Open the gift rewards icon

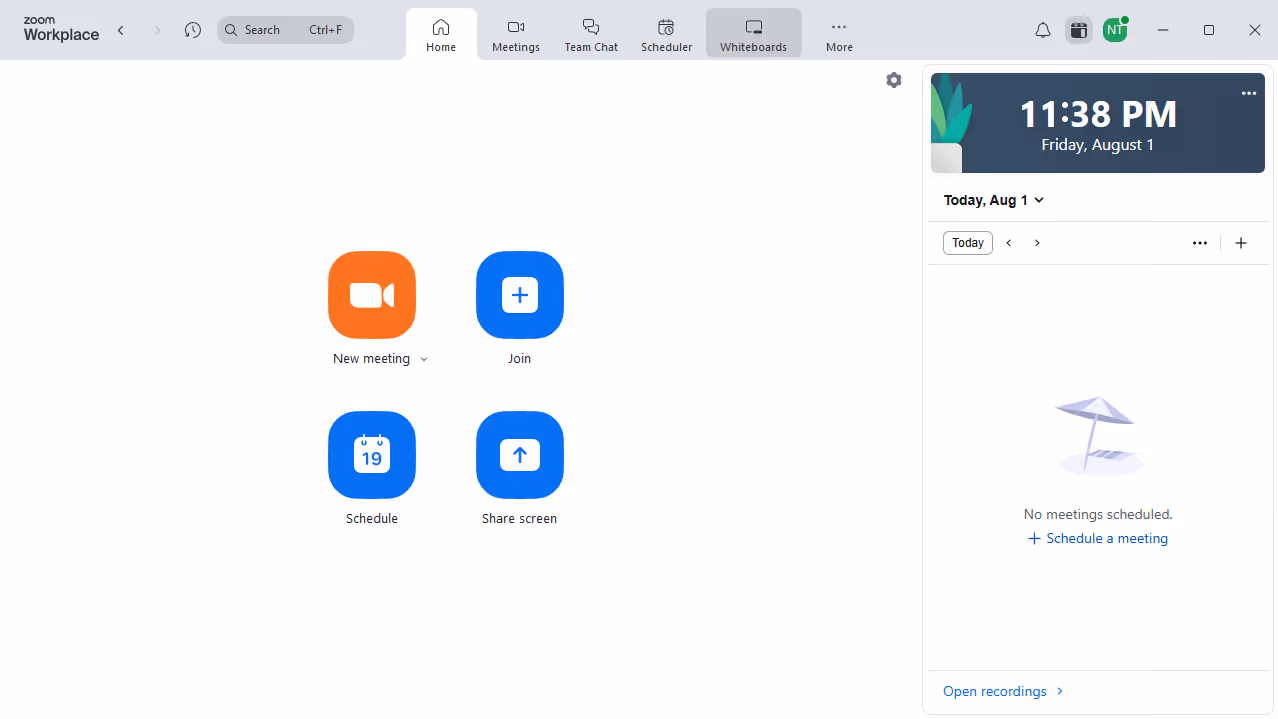tap(1078, 30)
